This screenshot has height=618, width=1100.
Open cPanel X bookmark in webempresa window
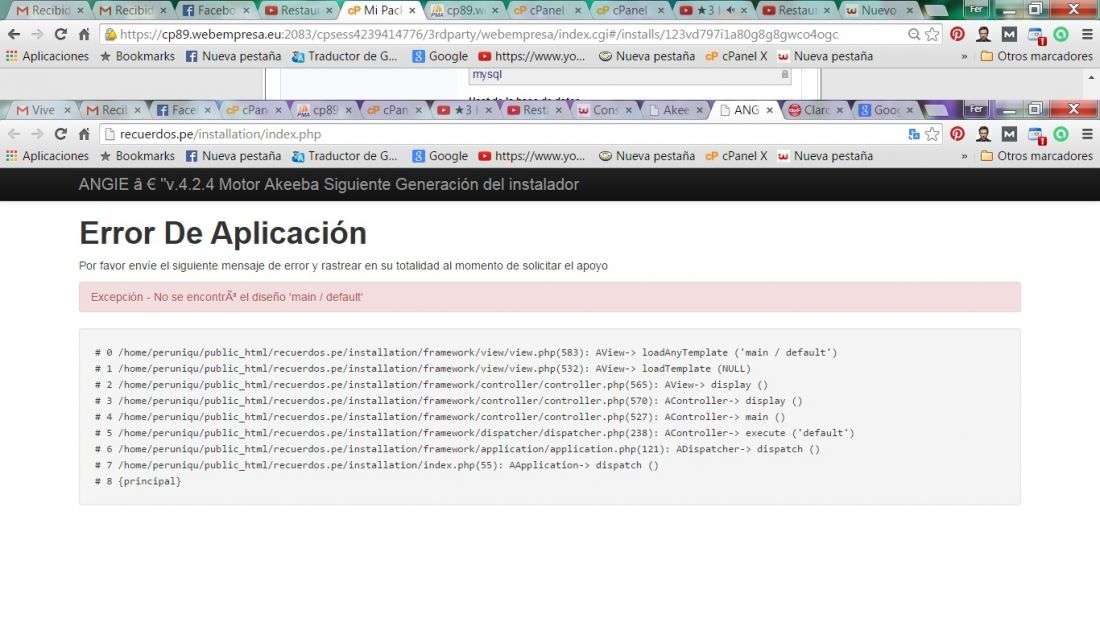pos(736,56)
